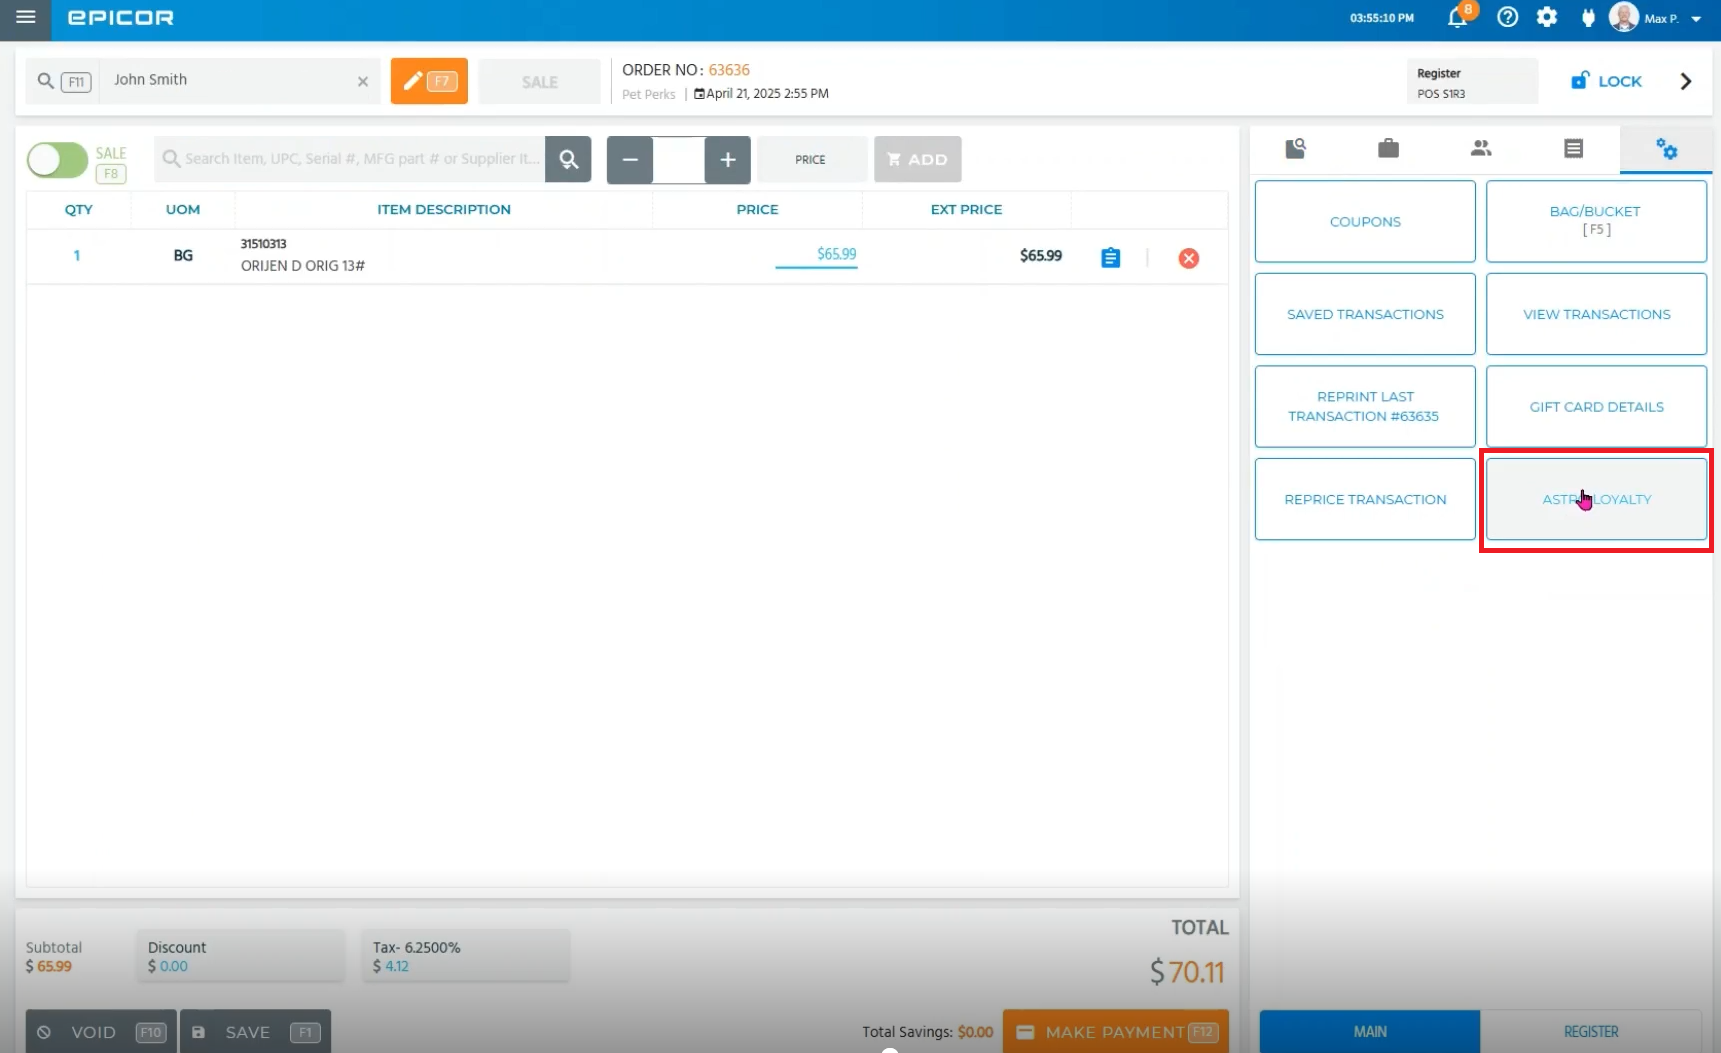Click the orange edit customer pencil button
1721x1053 pixels.
coord(429,81)
